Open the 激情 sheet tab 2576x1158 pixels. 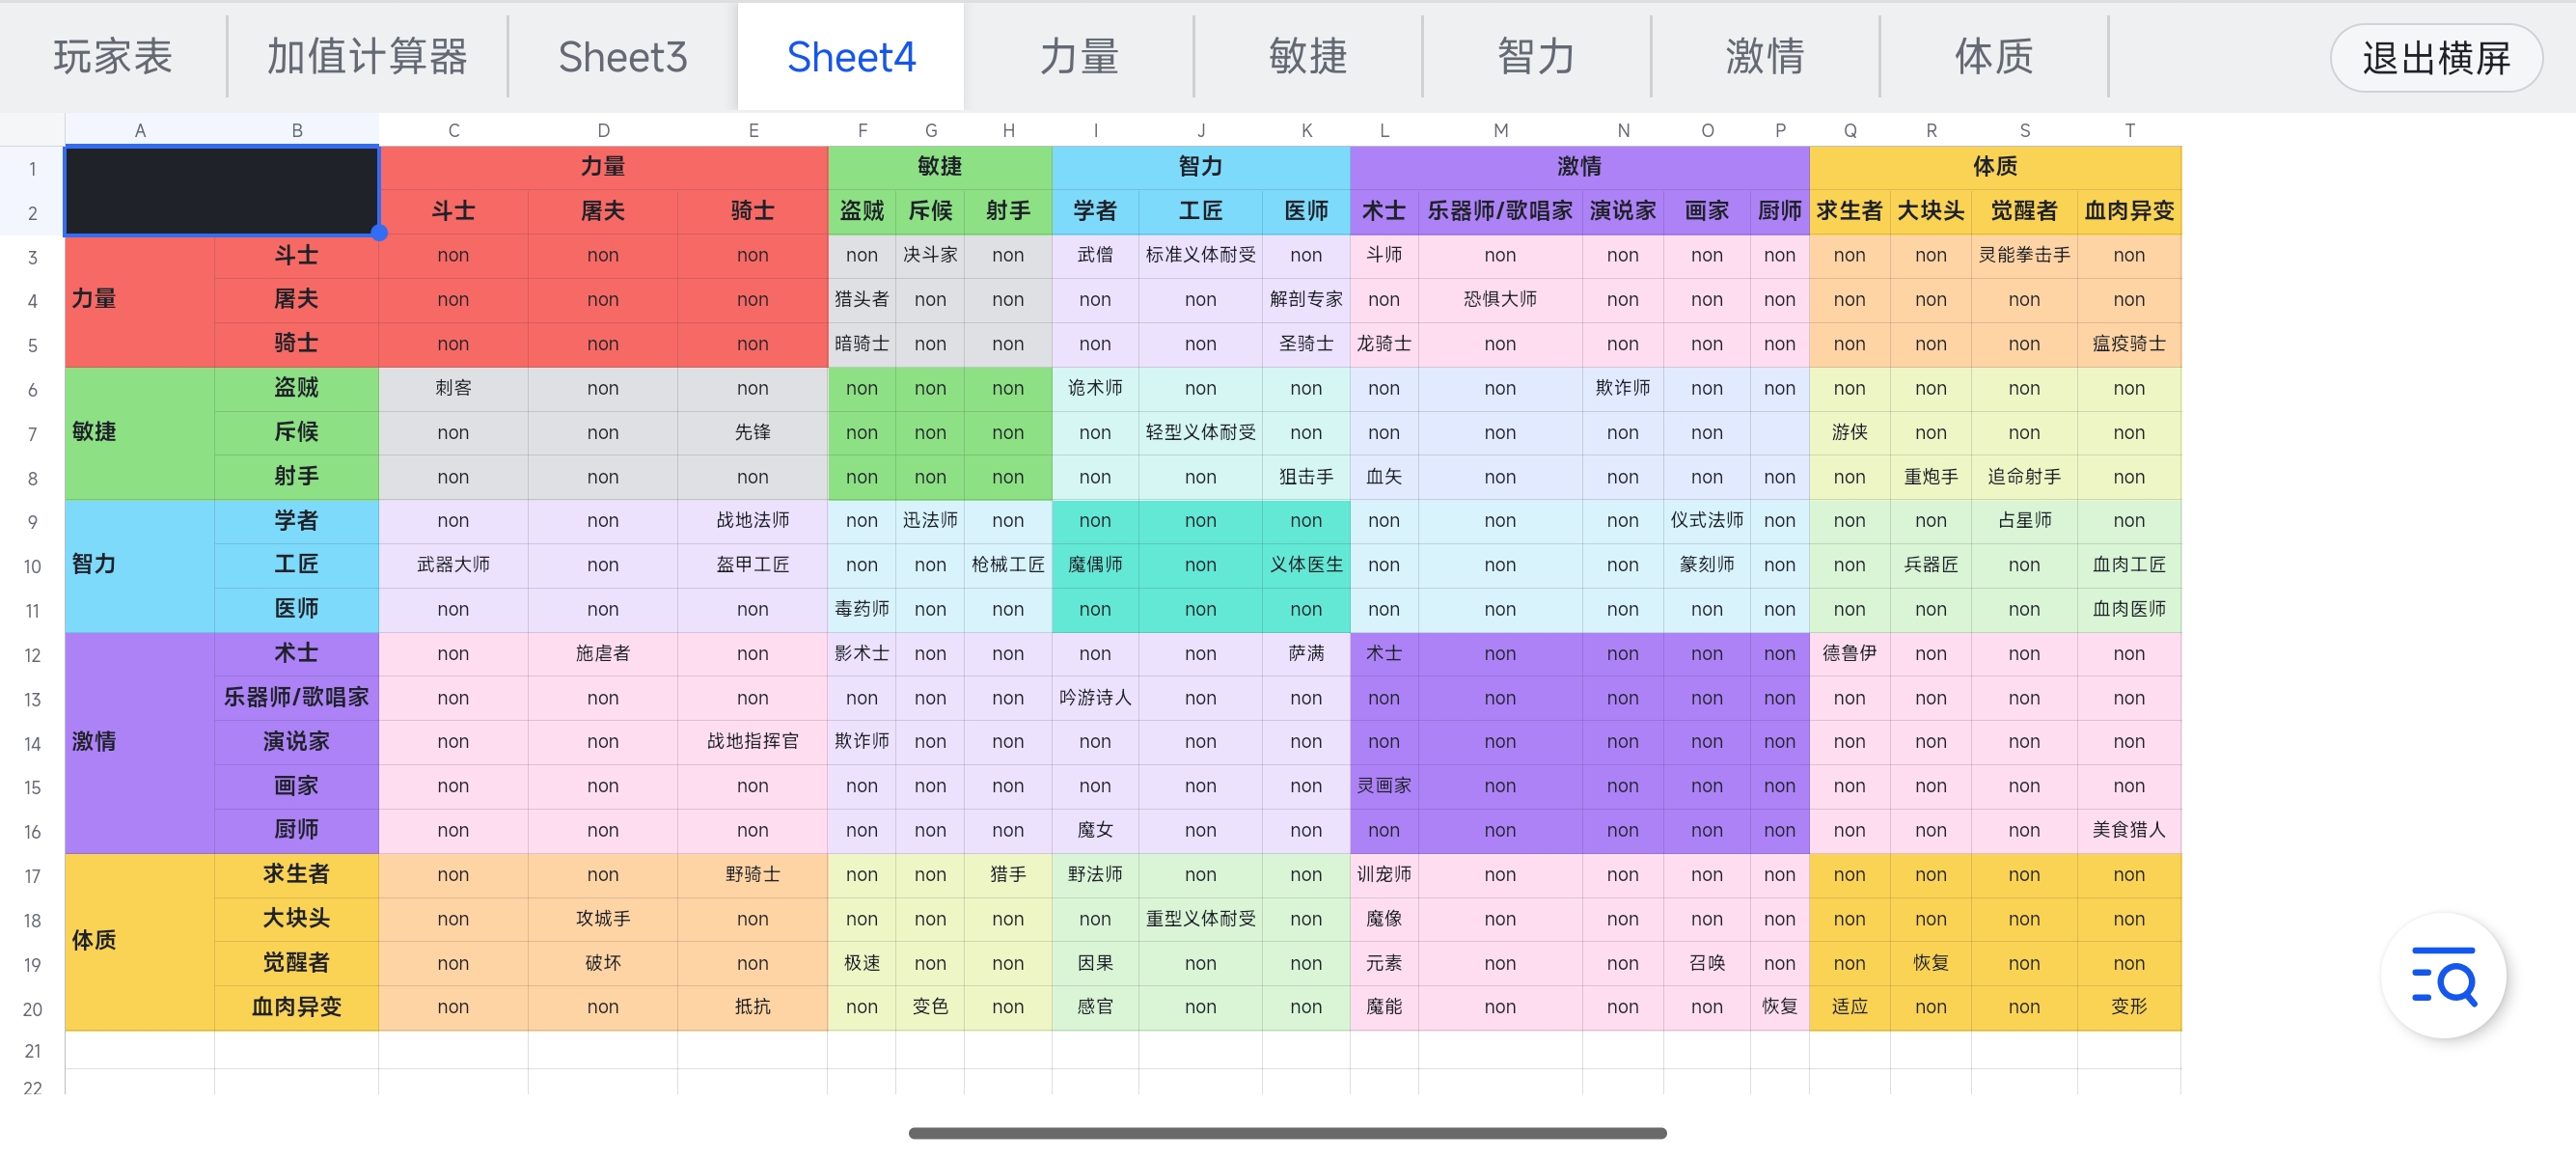pos(1765,56)
